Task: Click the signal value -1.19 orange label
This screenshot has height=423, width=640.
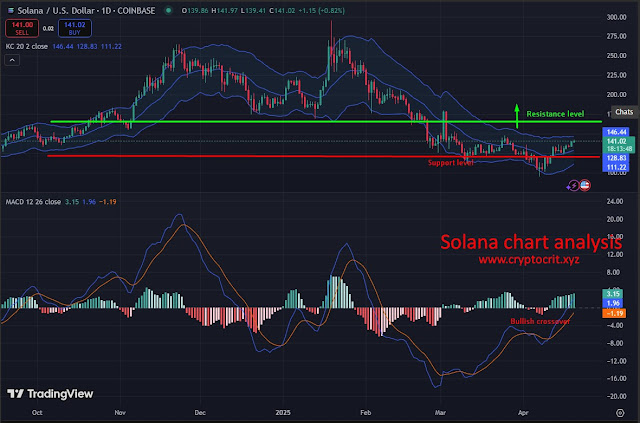Action: [614, 313]
